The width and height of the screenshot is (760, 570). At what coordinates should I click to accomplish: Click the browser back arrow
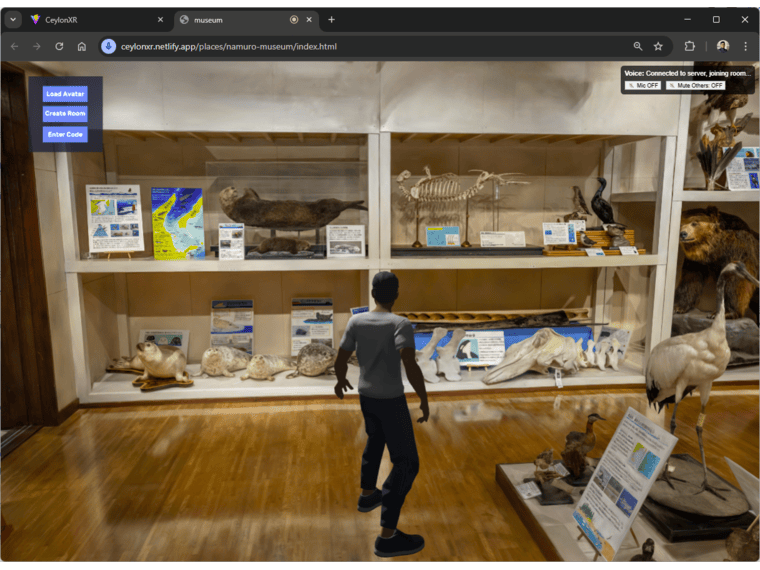coord(14,46)
